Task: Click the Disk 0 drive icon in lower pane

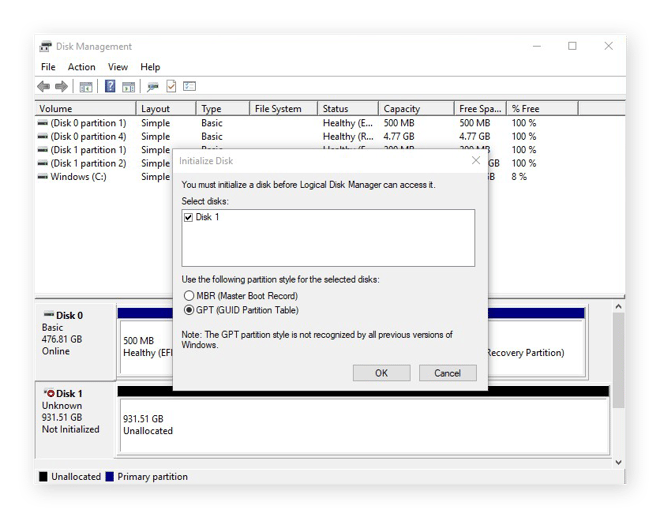Action: pos(49,314)
